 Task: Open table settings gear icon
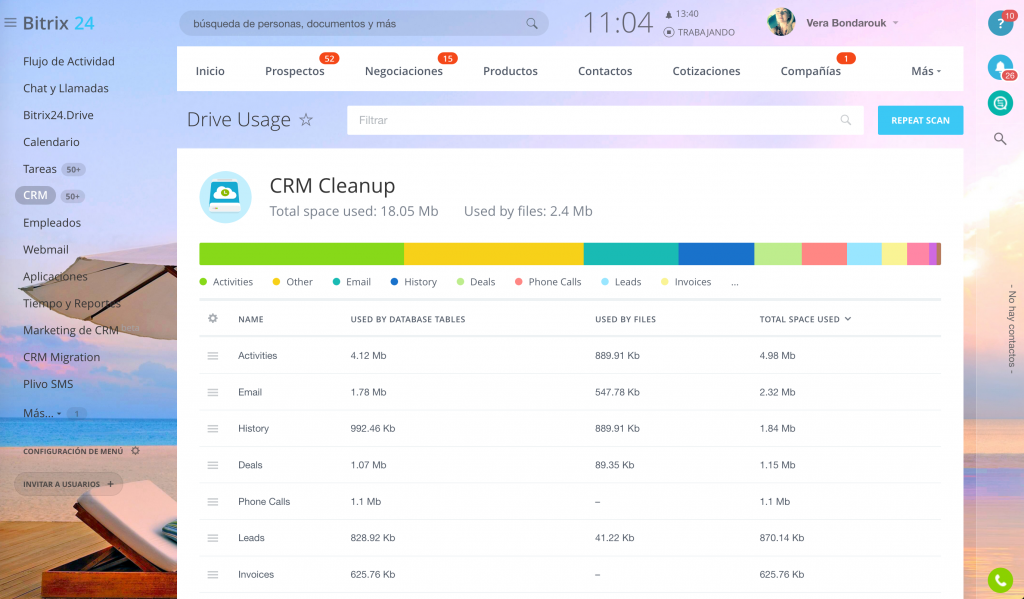click(212, 319)
